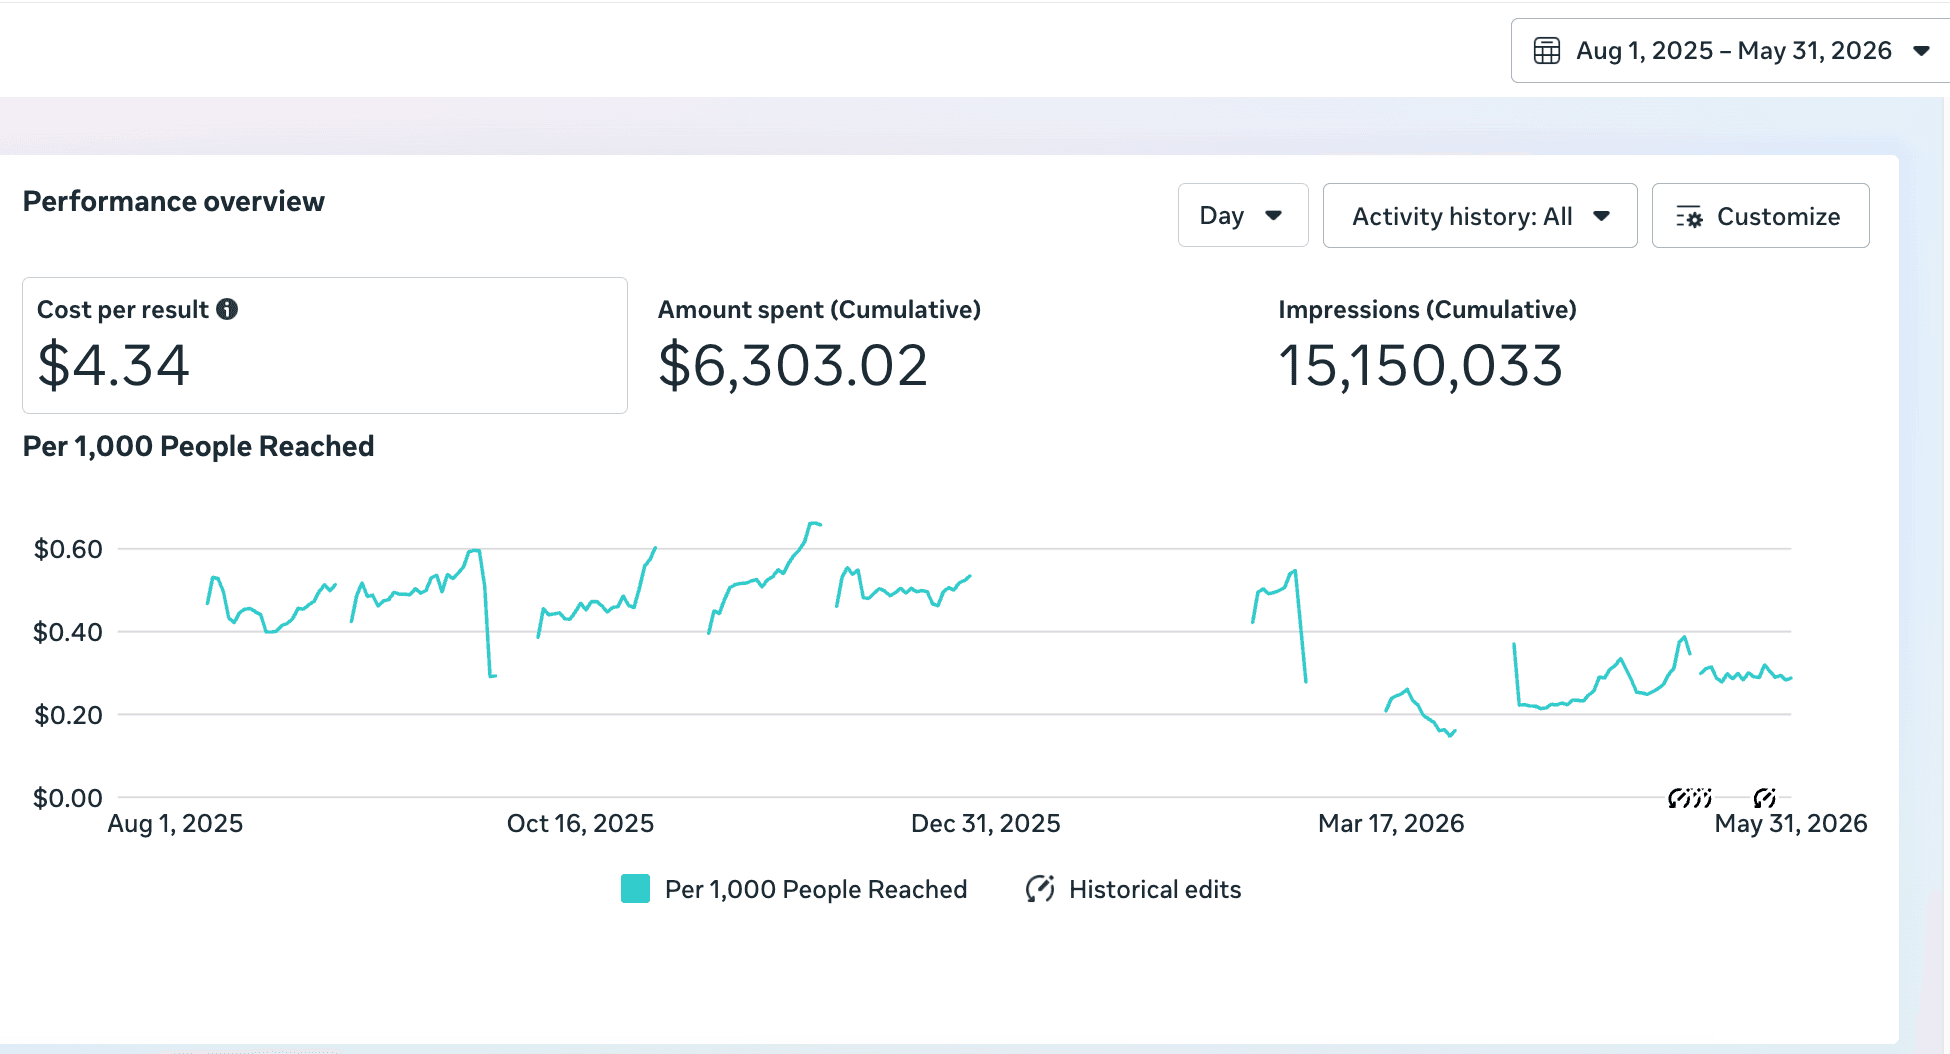Click the $0.00 y-axis label
The height and width of the screenshot is (1054, 1950).
pyautogui.click(x=68, y=798)
